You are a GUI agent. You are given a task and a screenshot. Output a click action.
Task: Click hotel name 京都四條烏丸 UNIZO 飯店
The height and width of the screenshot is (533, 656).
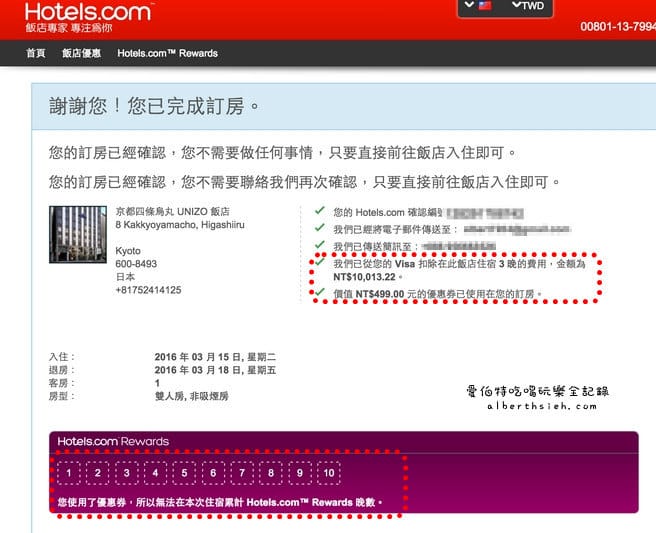tap(172, 211)
